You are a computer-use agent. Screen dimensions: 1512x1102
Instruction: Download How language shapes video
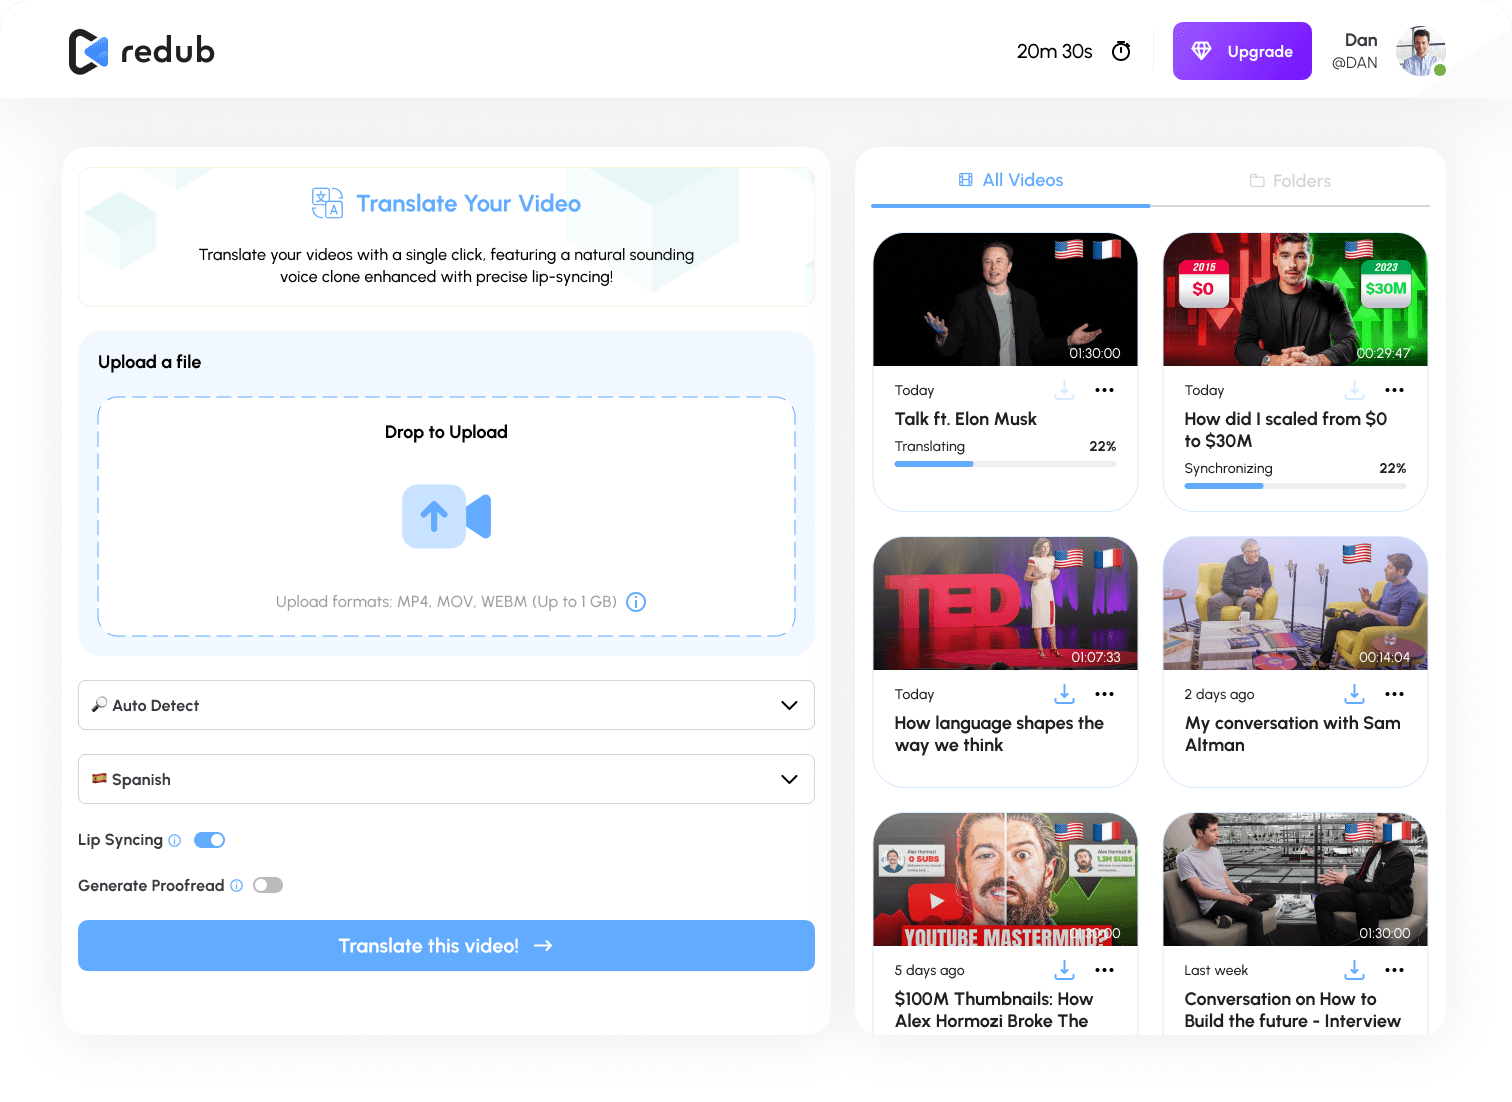pyautogui.click(x=1065, y=694)
